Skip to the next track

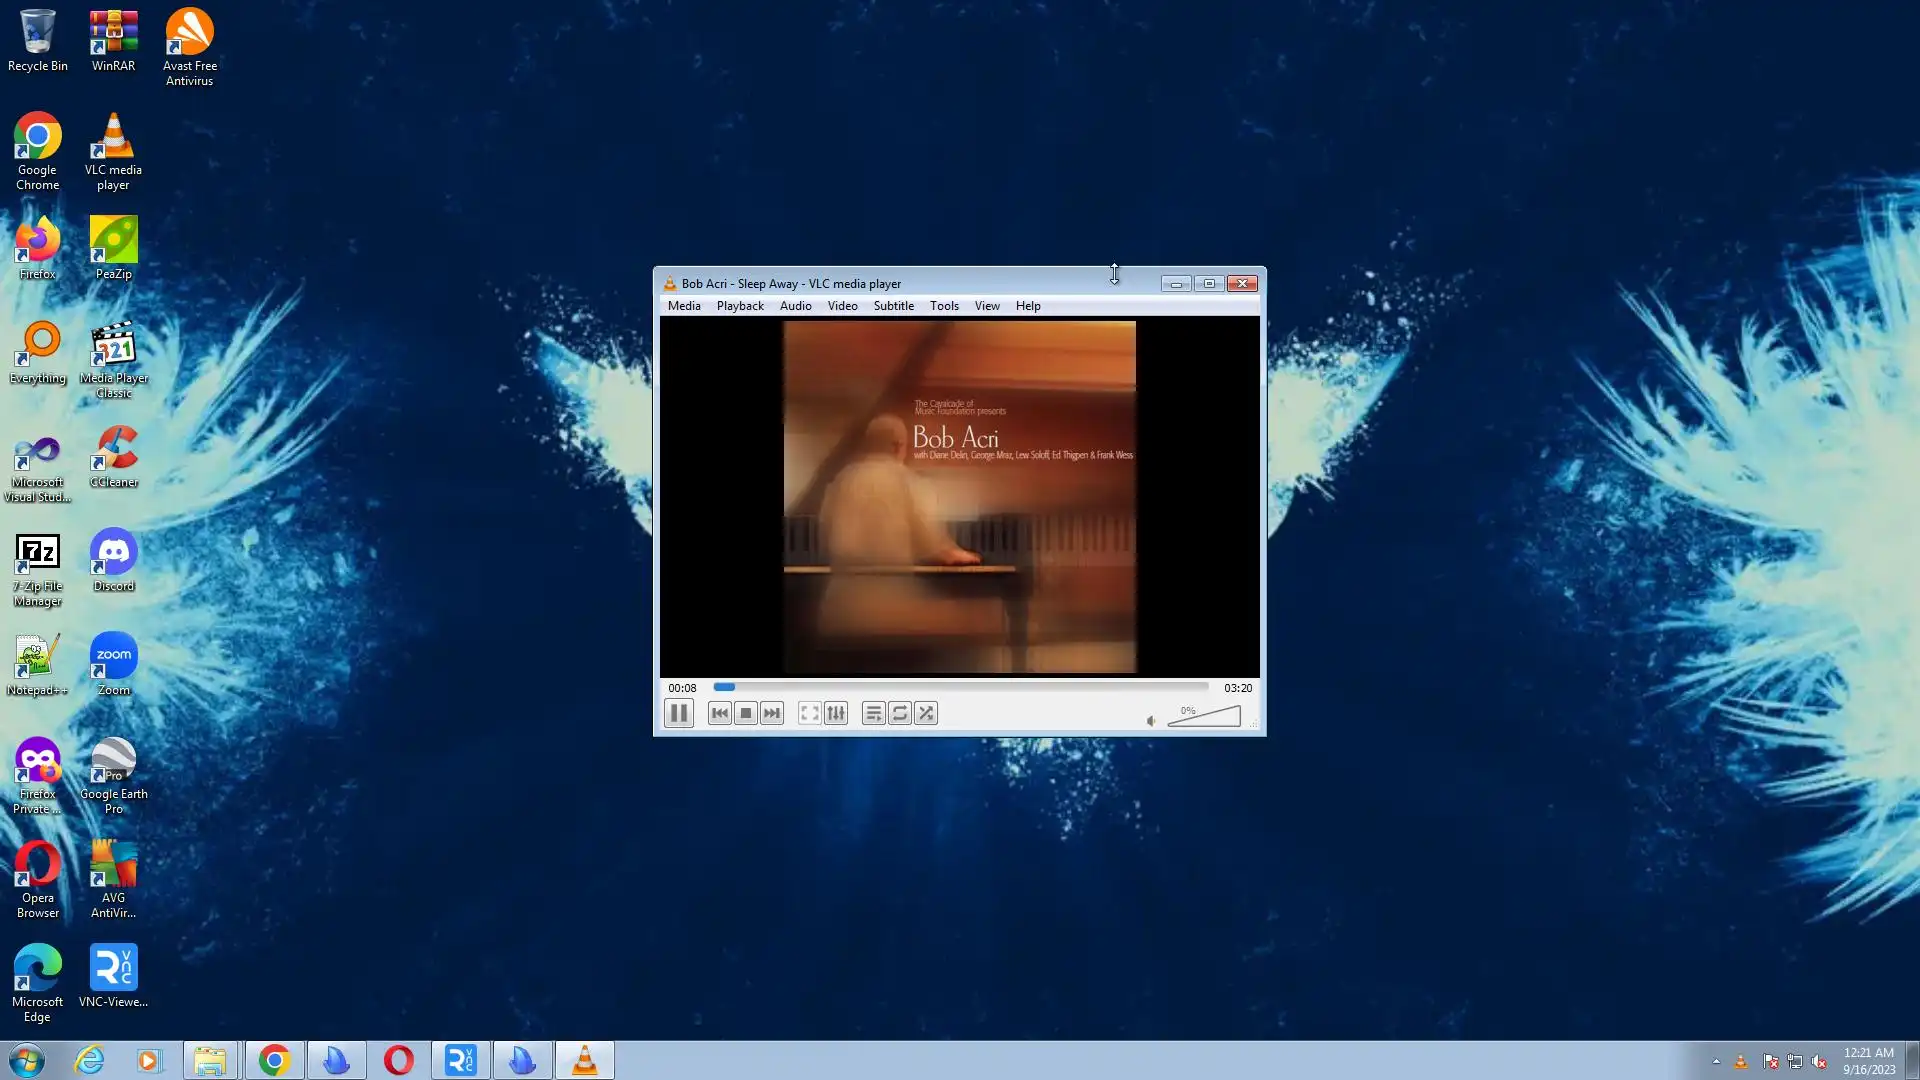[x=772, y=713]
